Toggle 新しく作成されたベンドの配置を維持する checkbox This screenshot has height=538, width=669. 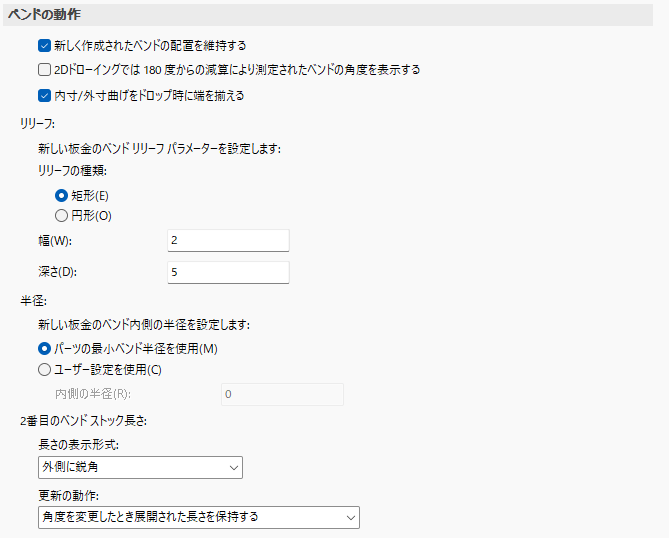[44, 45]
